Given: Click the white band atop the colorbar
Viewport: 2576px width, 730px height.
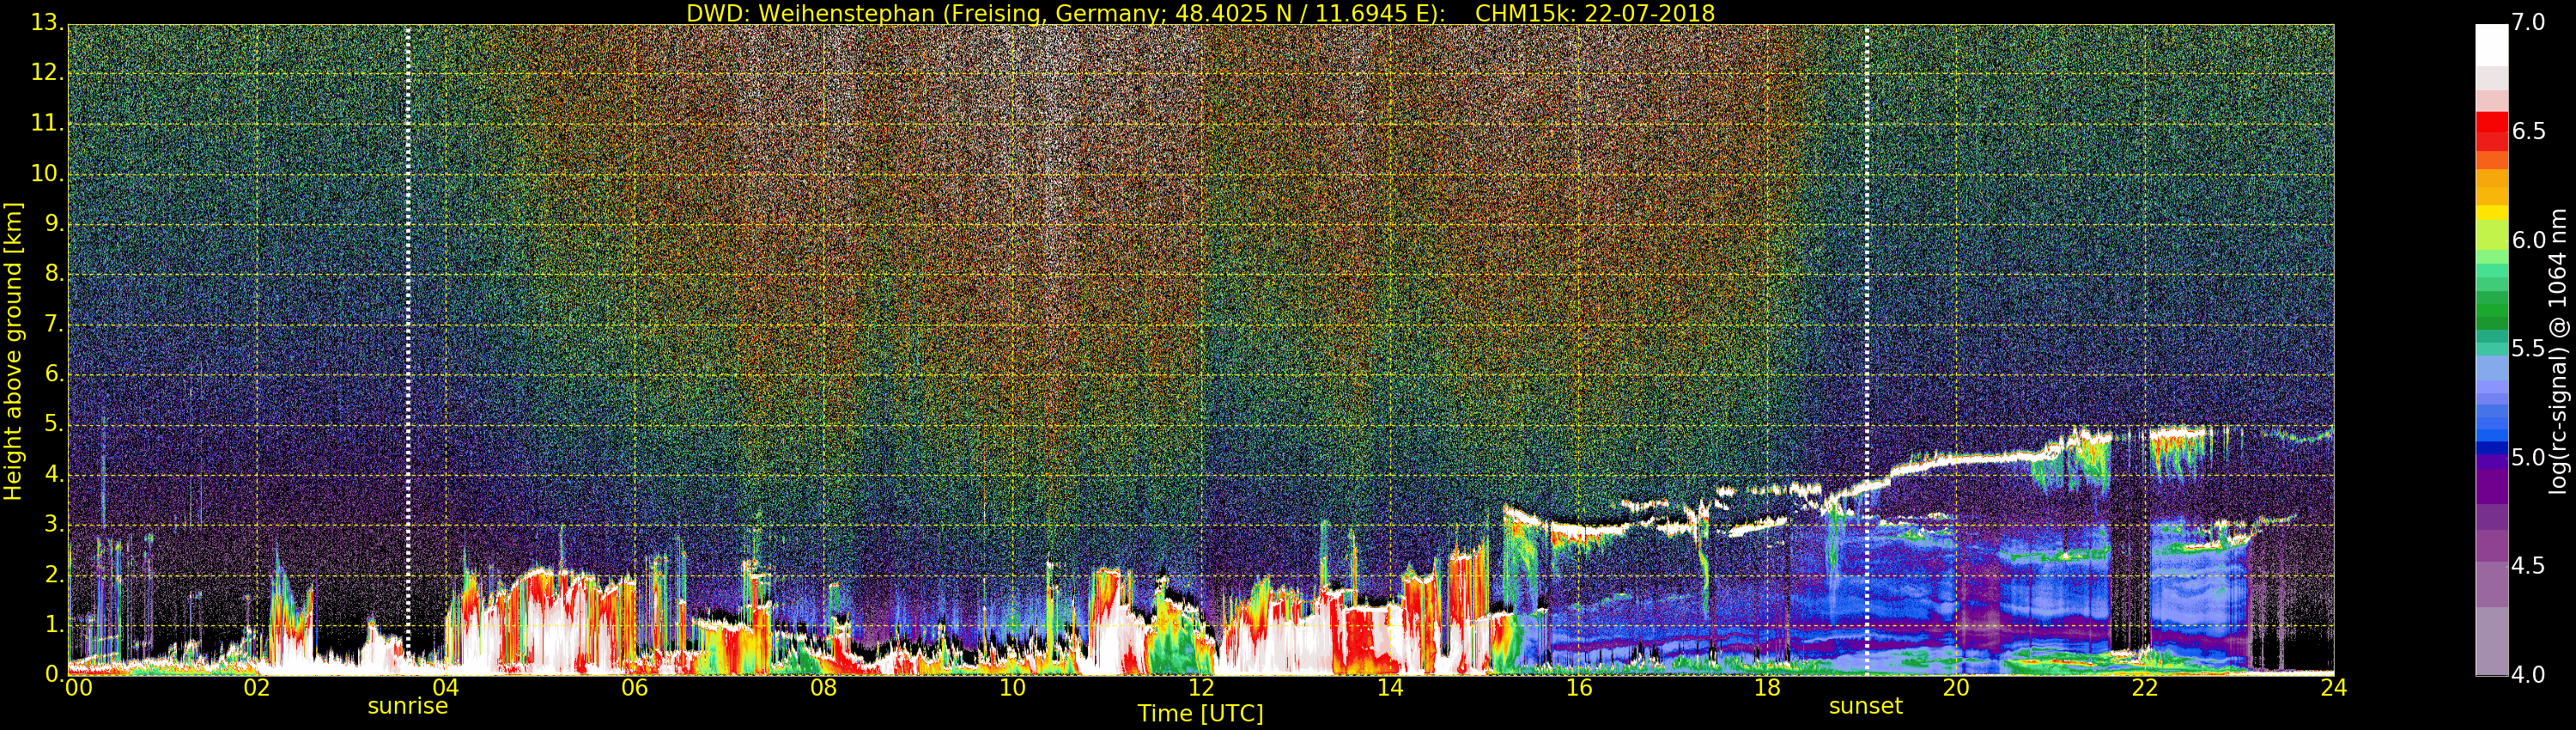Looking at the screenshot, I should coord(2492,45).
